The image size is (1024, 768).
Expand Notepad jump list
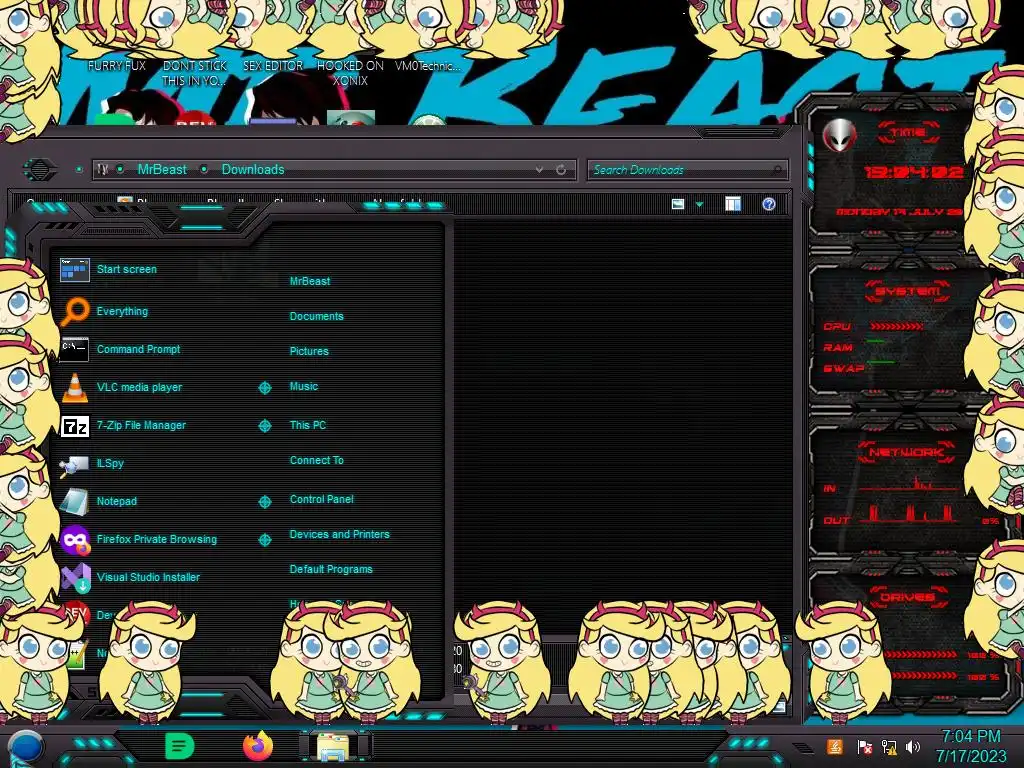coord(264,502)
